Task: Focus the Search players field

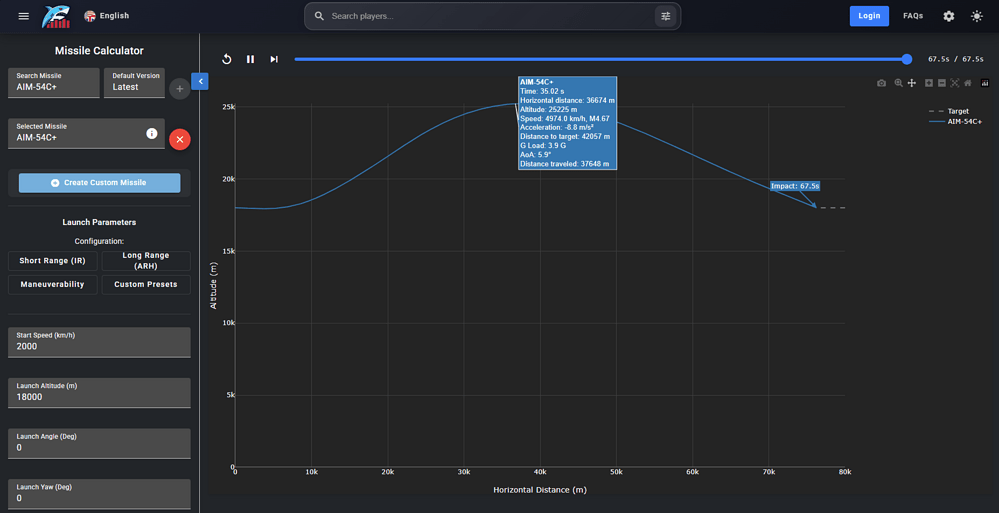Action: (x=491, y=16)
